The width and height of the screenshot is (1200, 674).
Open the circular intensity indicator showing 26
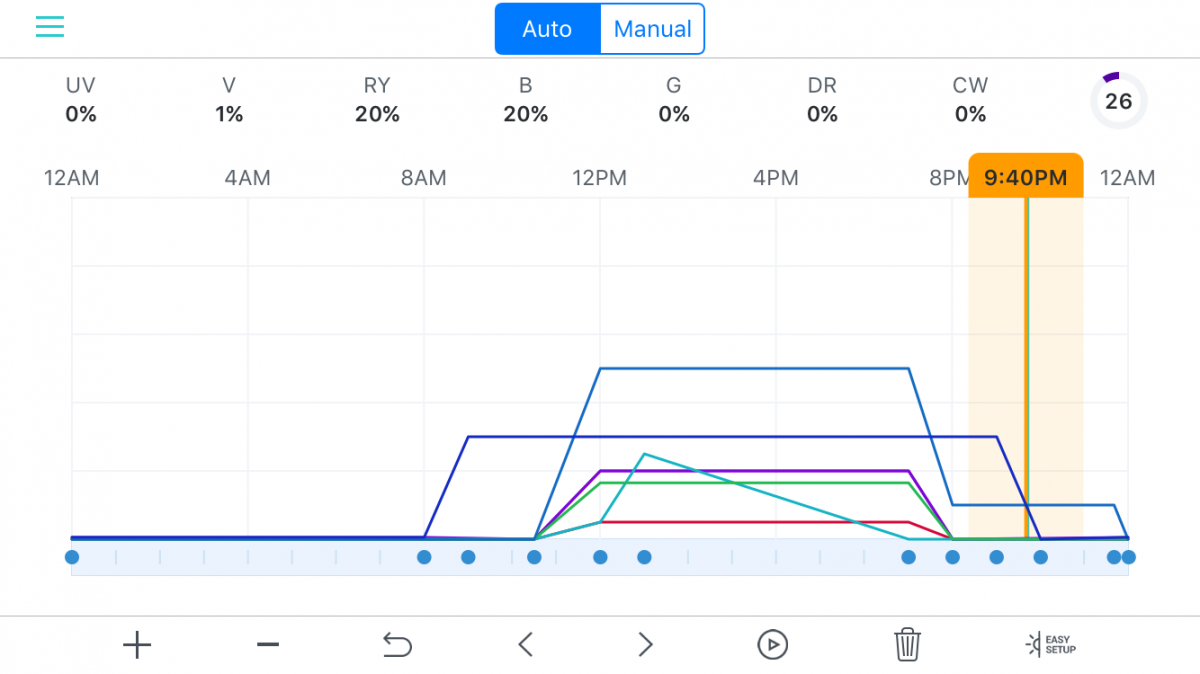1118,101
